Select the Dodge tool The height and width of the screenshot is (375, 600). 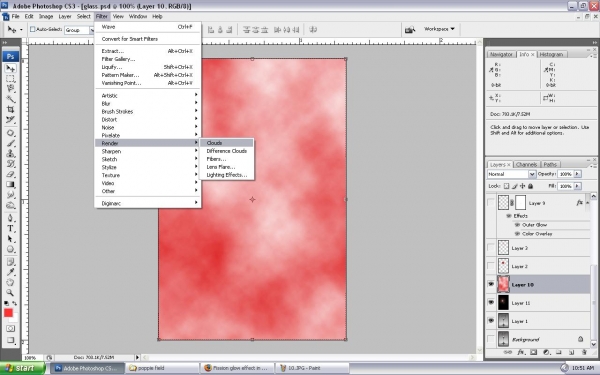pyautogui.click(x=10, y=205)
